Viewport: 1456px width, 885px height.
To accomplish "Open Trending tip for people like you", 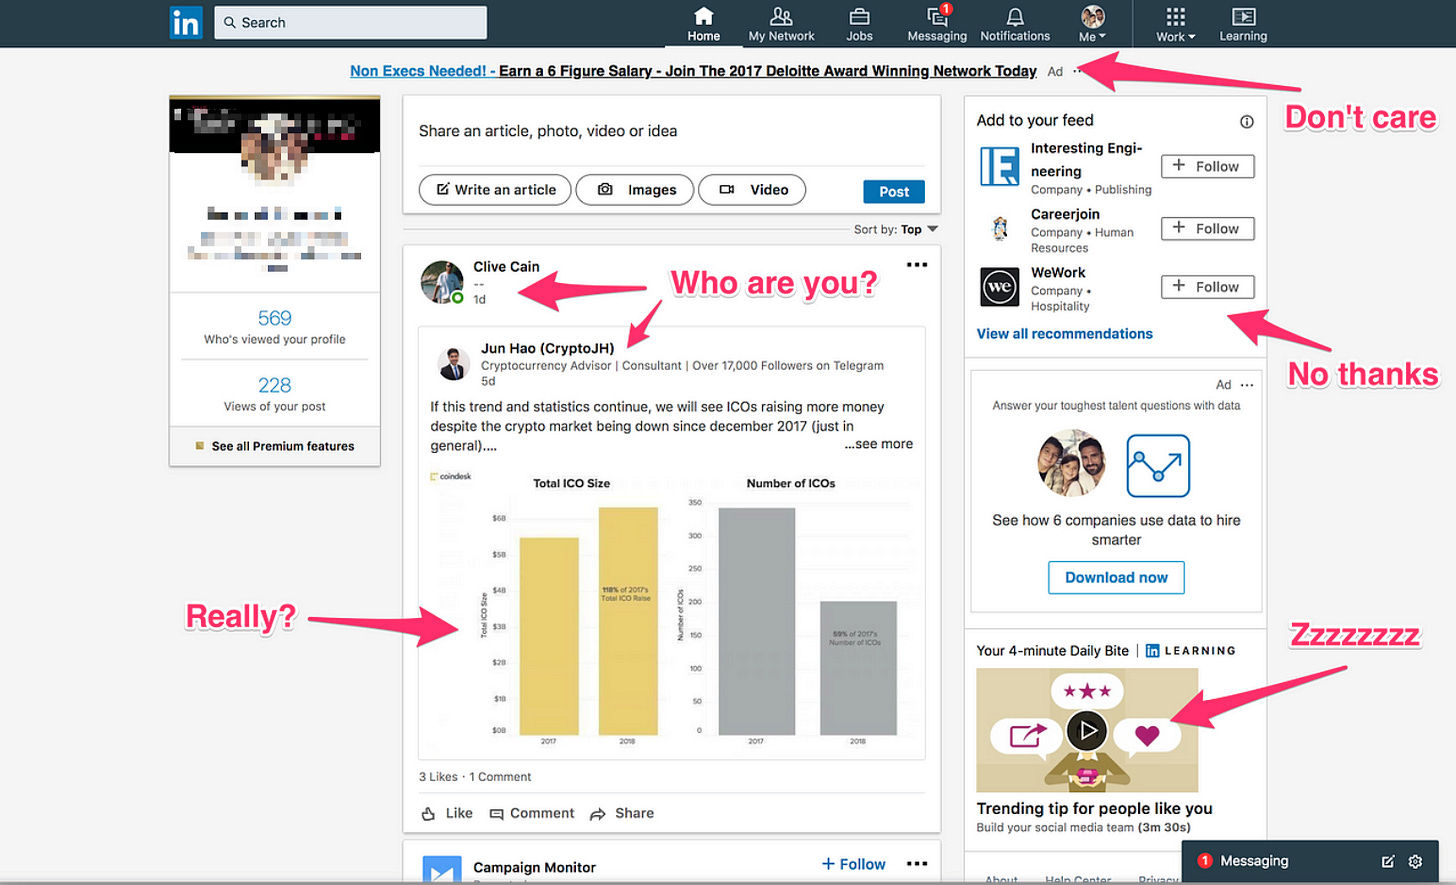I will (1094, 808).
